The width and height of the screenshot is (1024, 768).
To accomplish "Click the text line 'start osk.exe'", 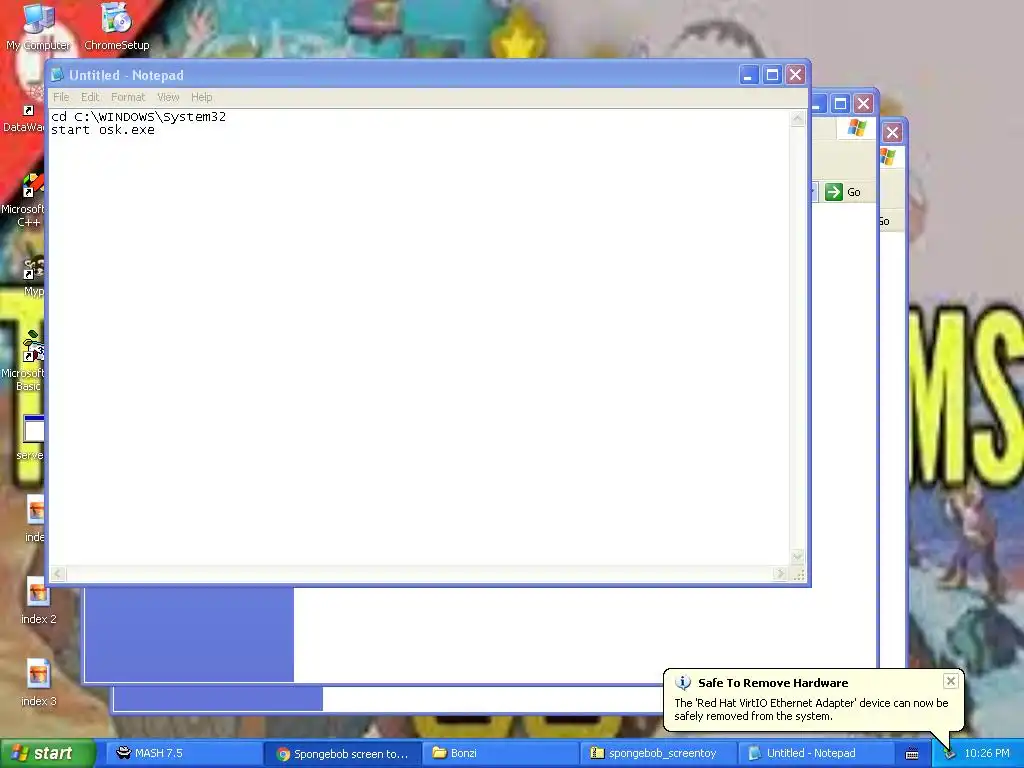I will 103,130.
